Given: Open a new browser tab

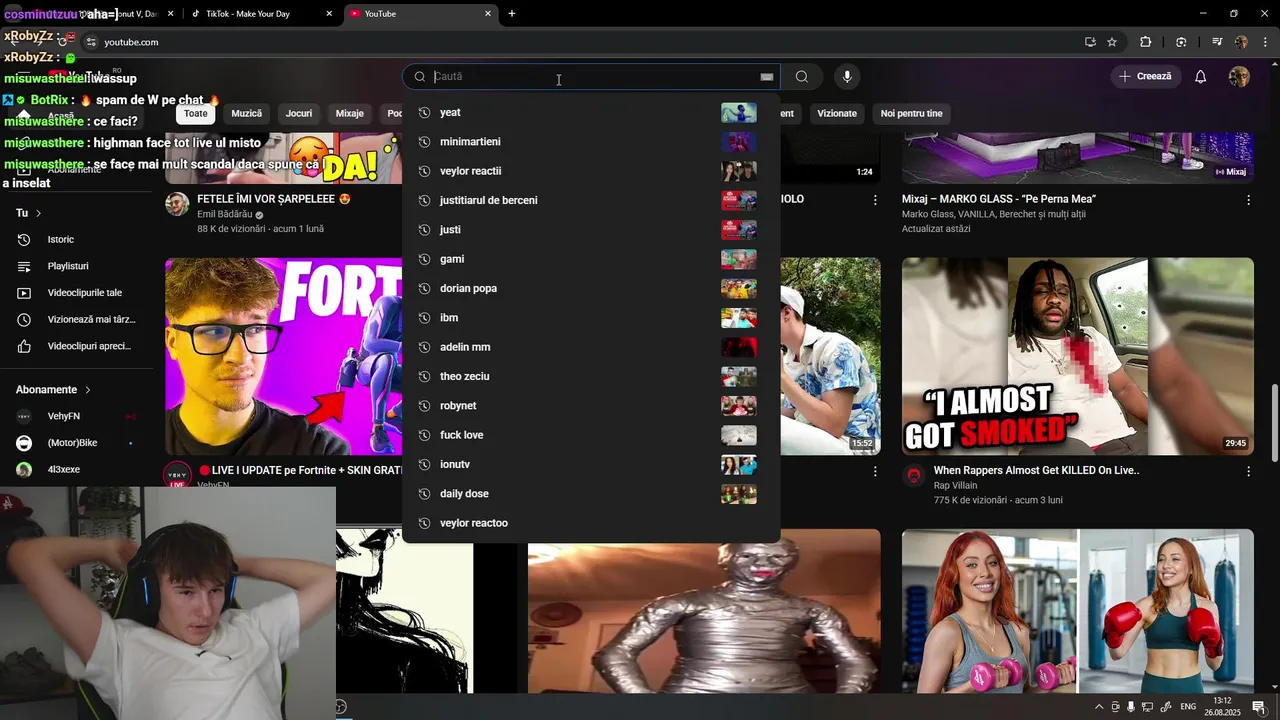Looking at the screenshot, I should click(512, 14).
